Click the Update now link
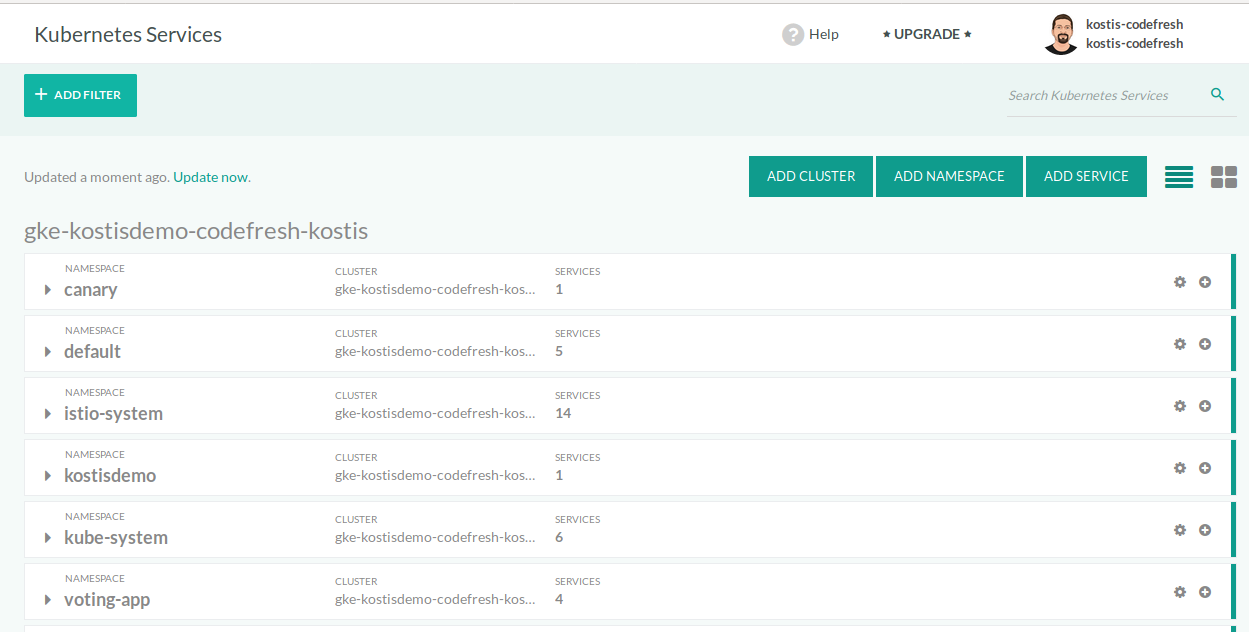Viewport: 1249px width, 632px height. coord(210,177)
